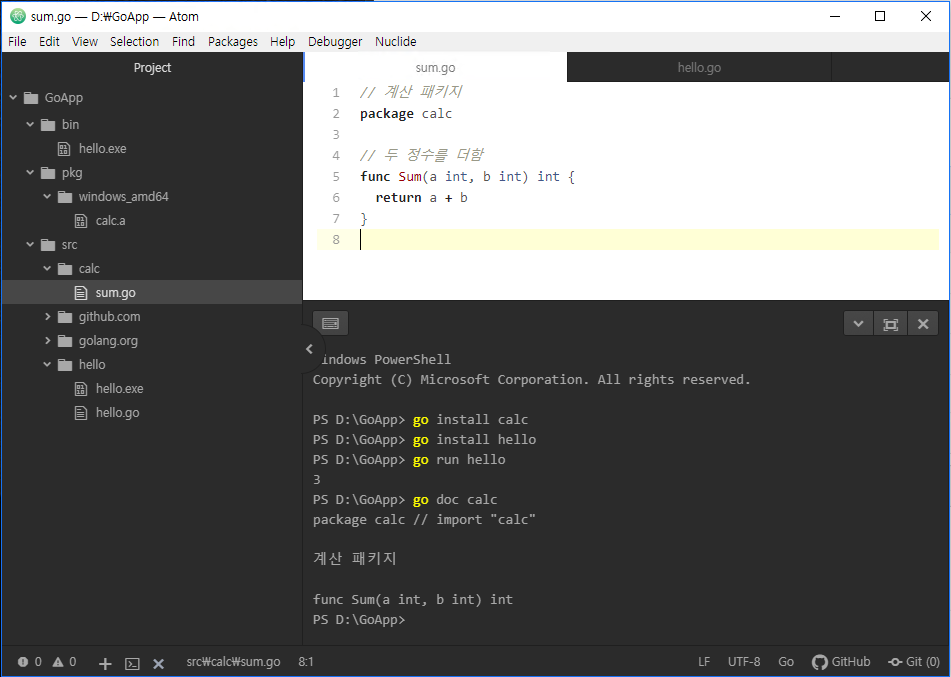
Task: Collapse the windows_amd64 folder
Action: point(48,197)
